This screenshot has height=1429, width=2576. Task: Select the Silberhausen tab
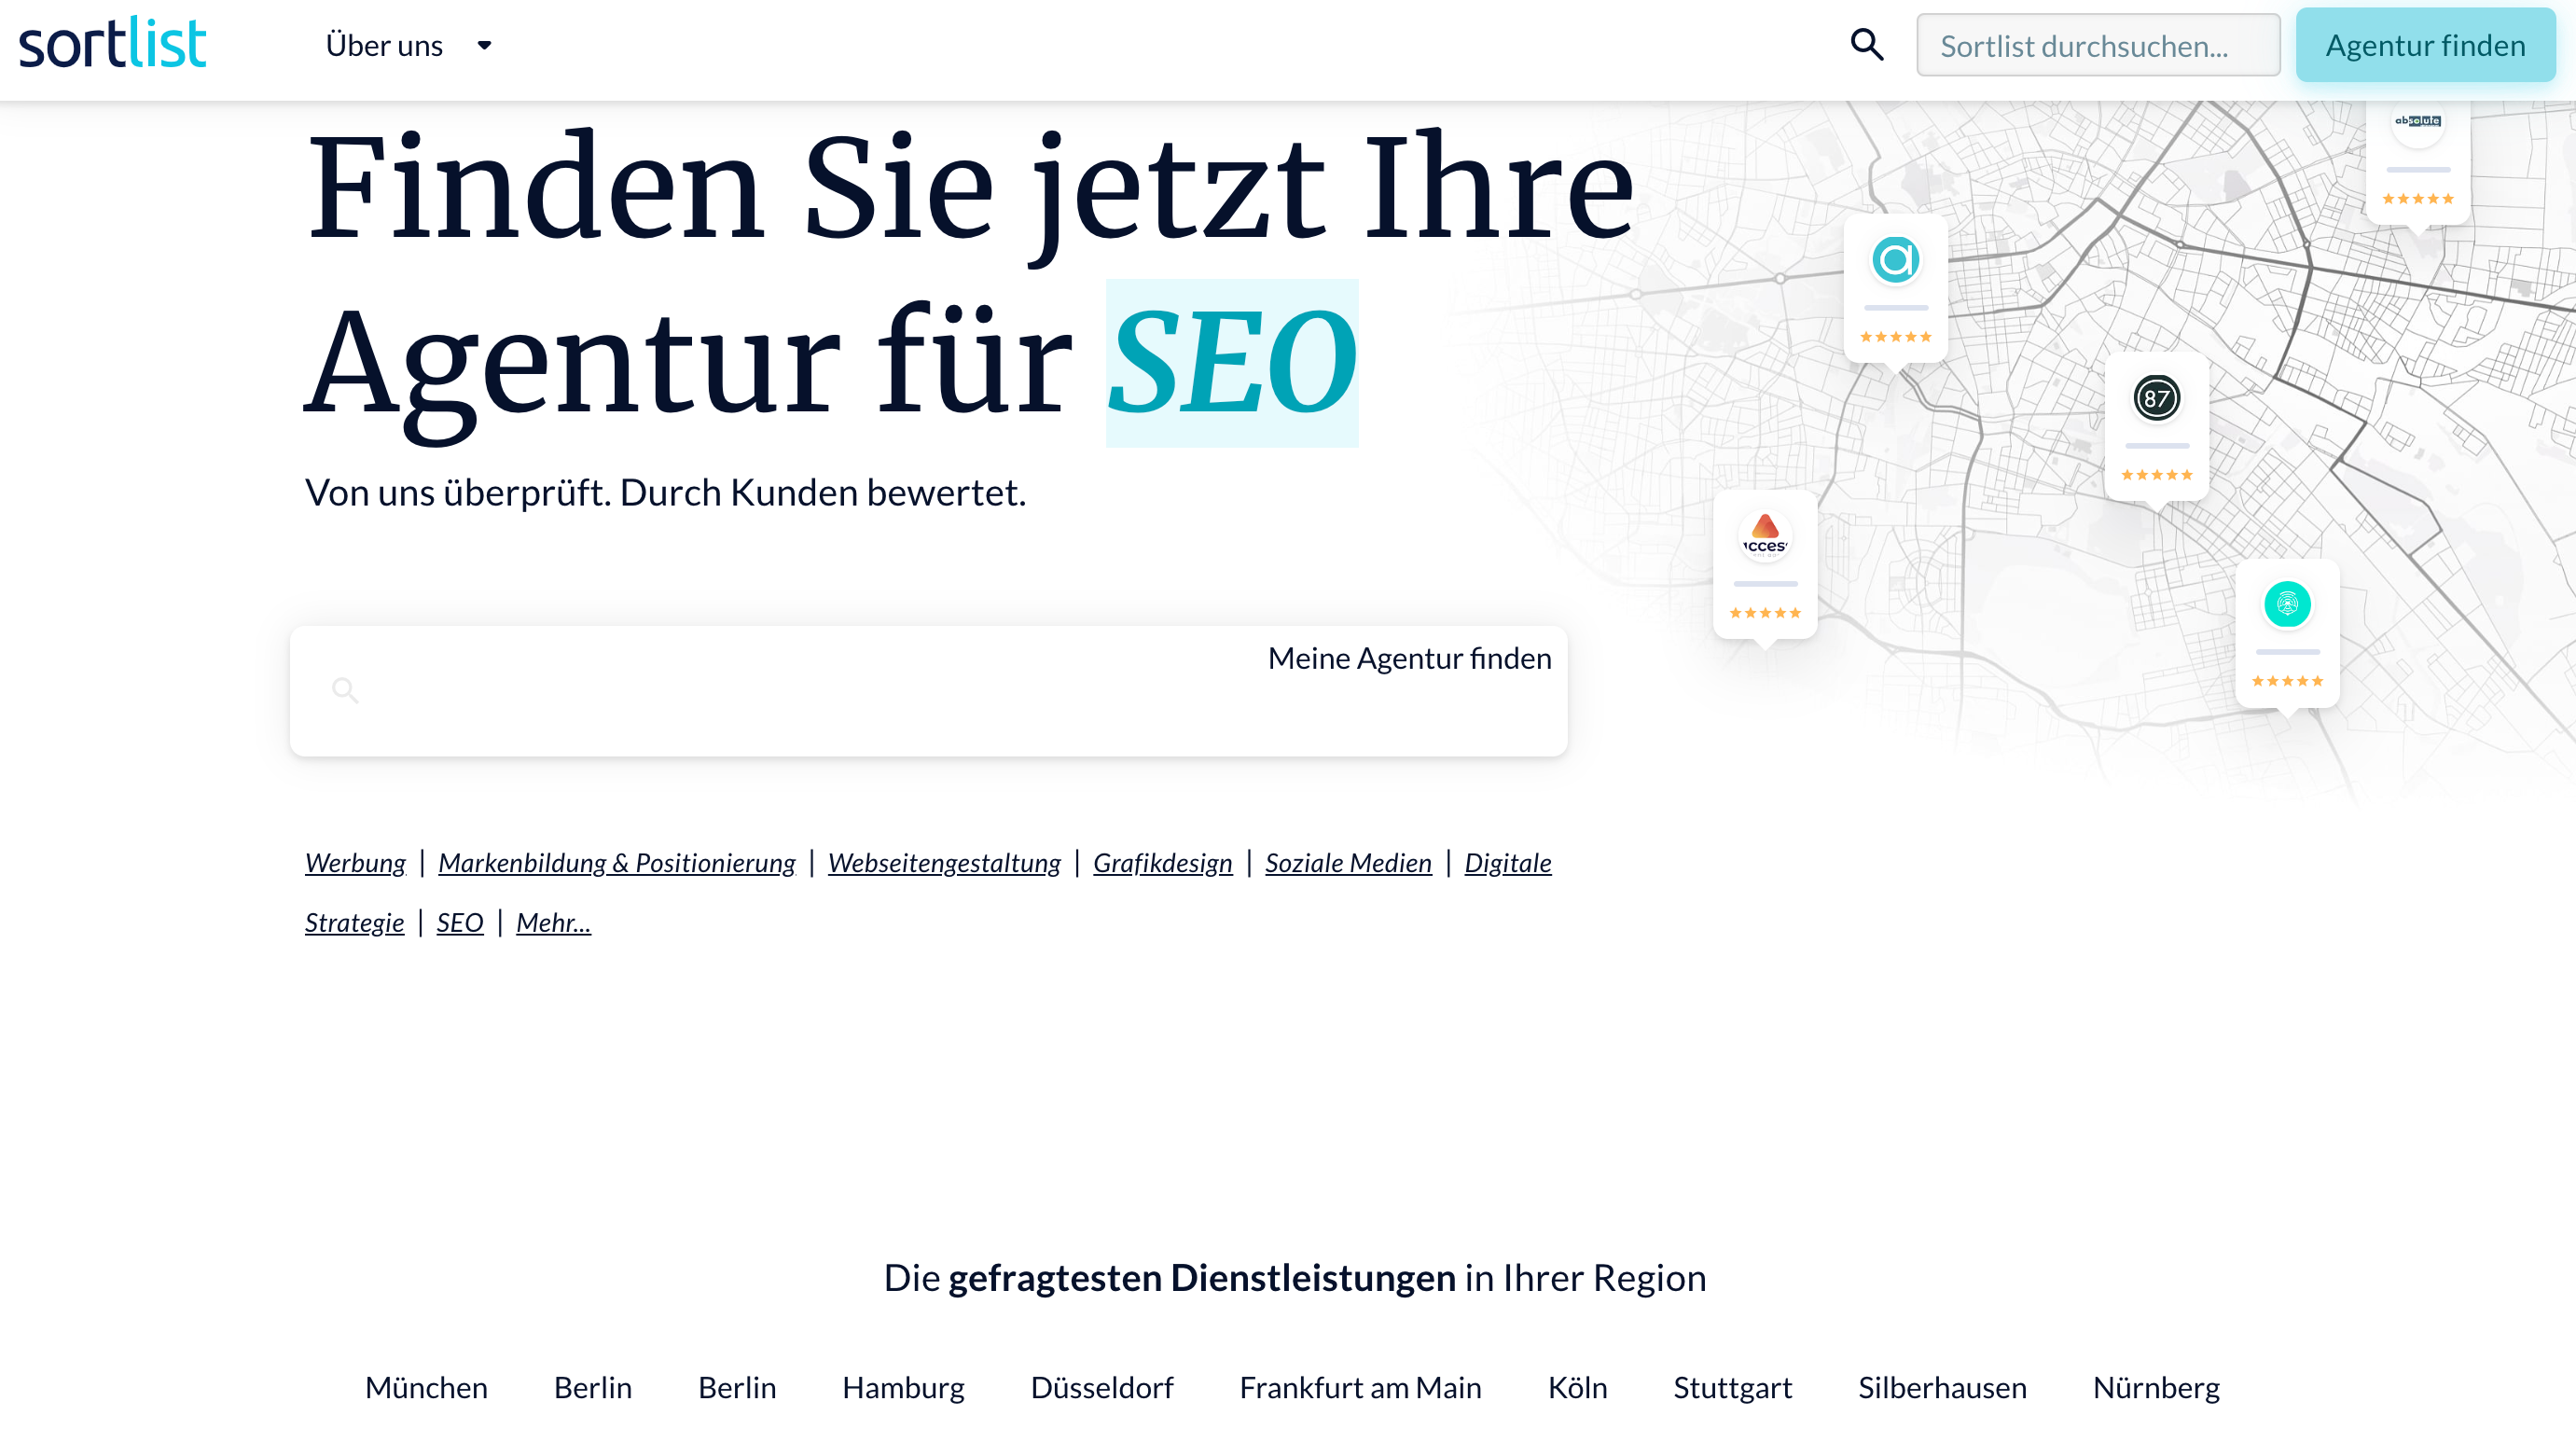[1941, 1387]
